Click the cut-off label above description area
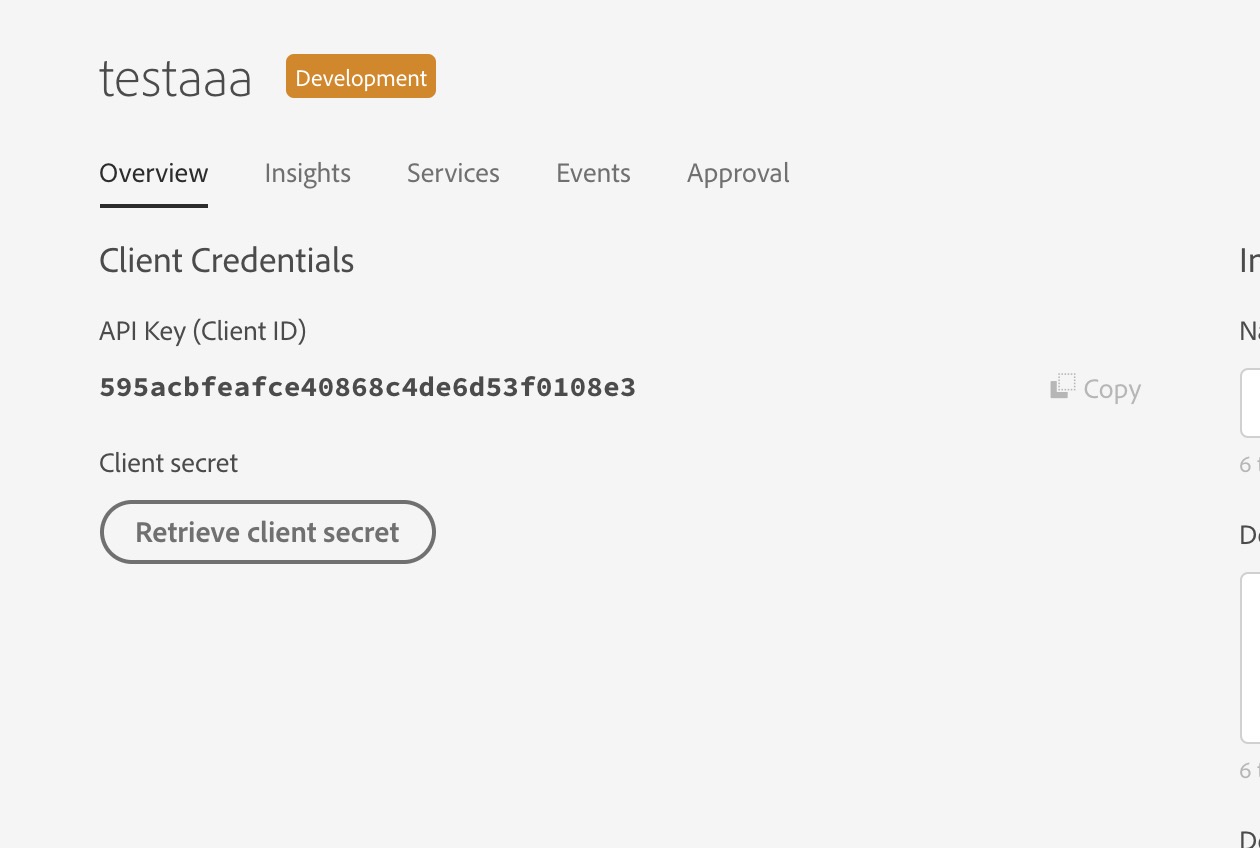The width and height of the screenshot is (1260, 848). click(1249, 535)
